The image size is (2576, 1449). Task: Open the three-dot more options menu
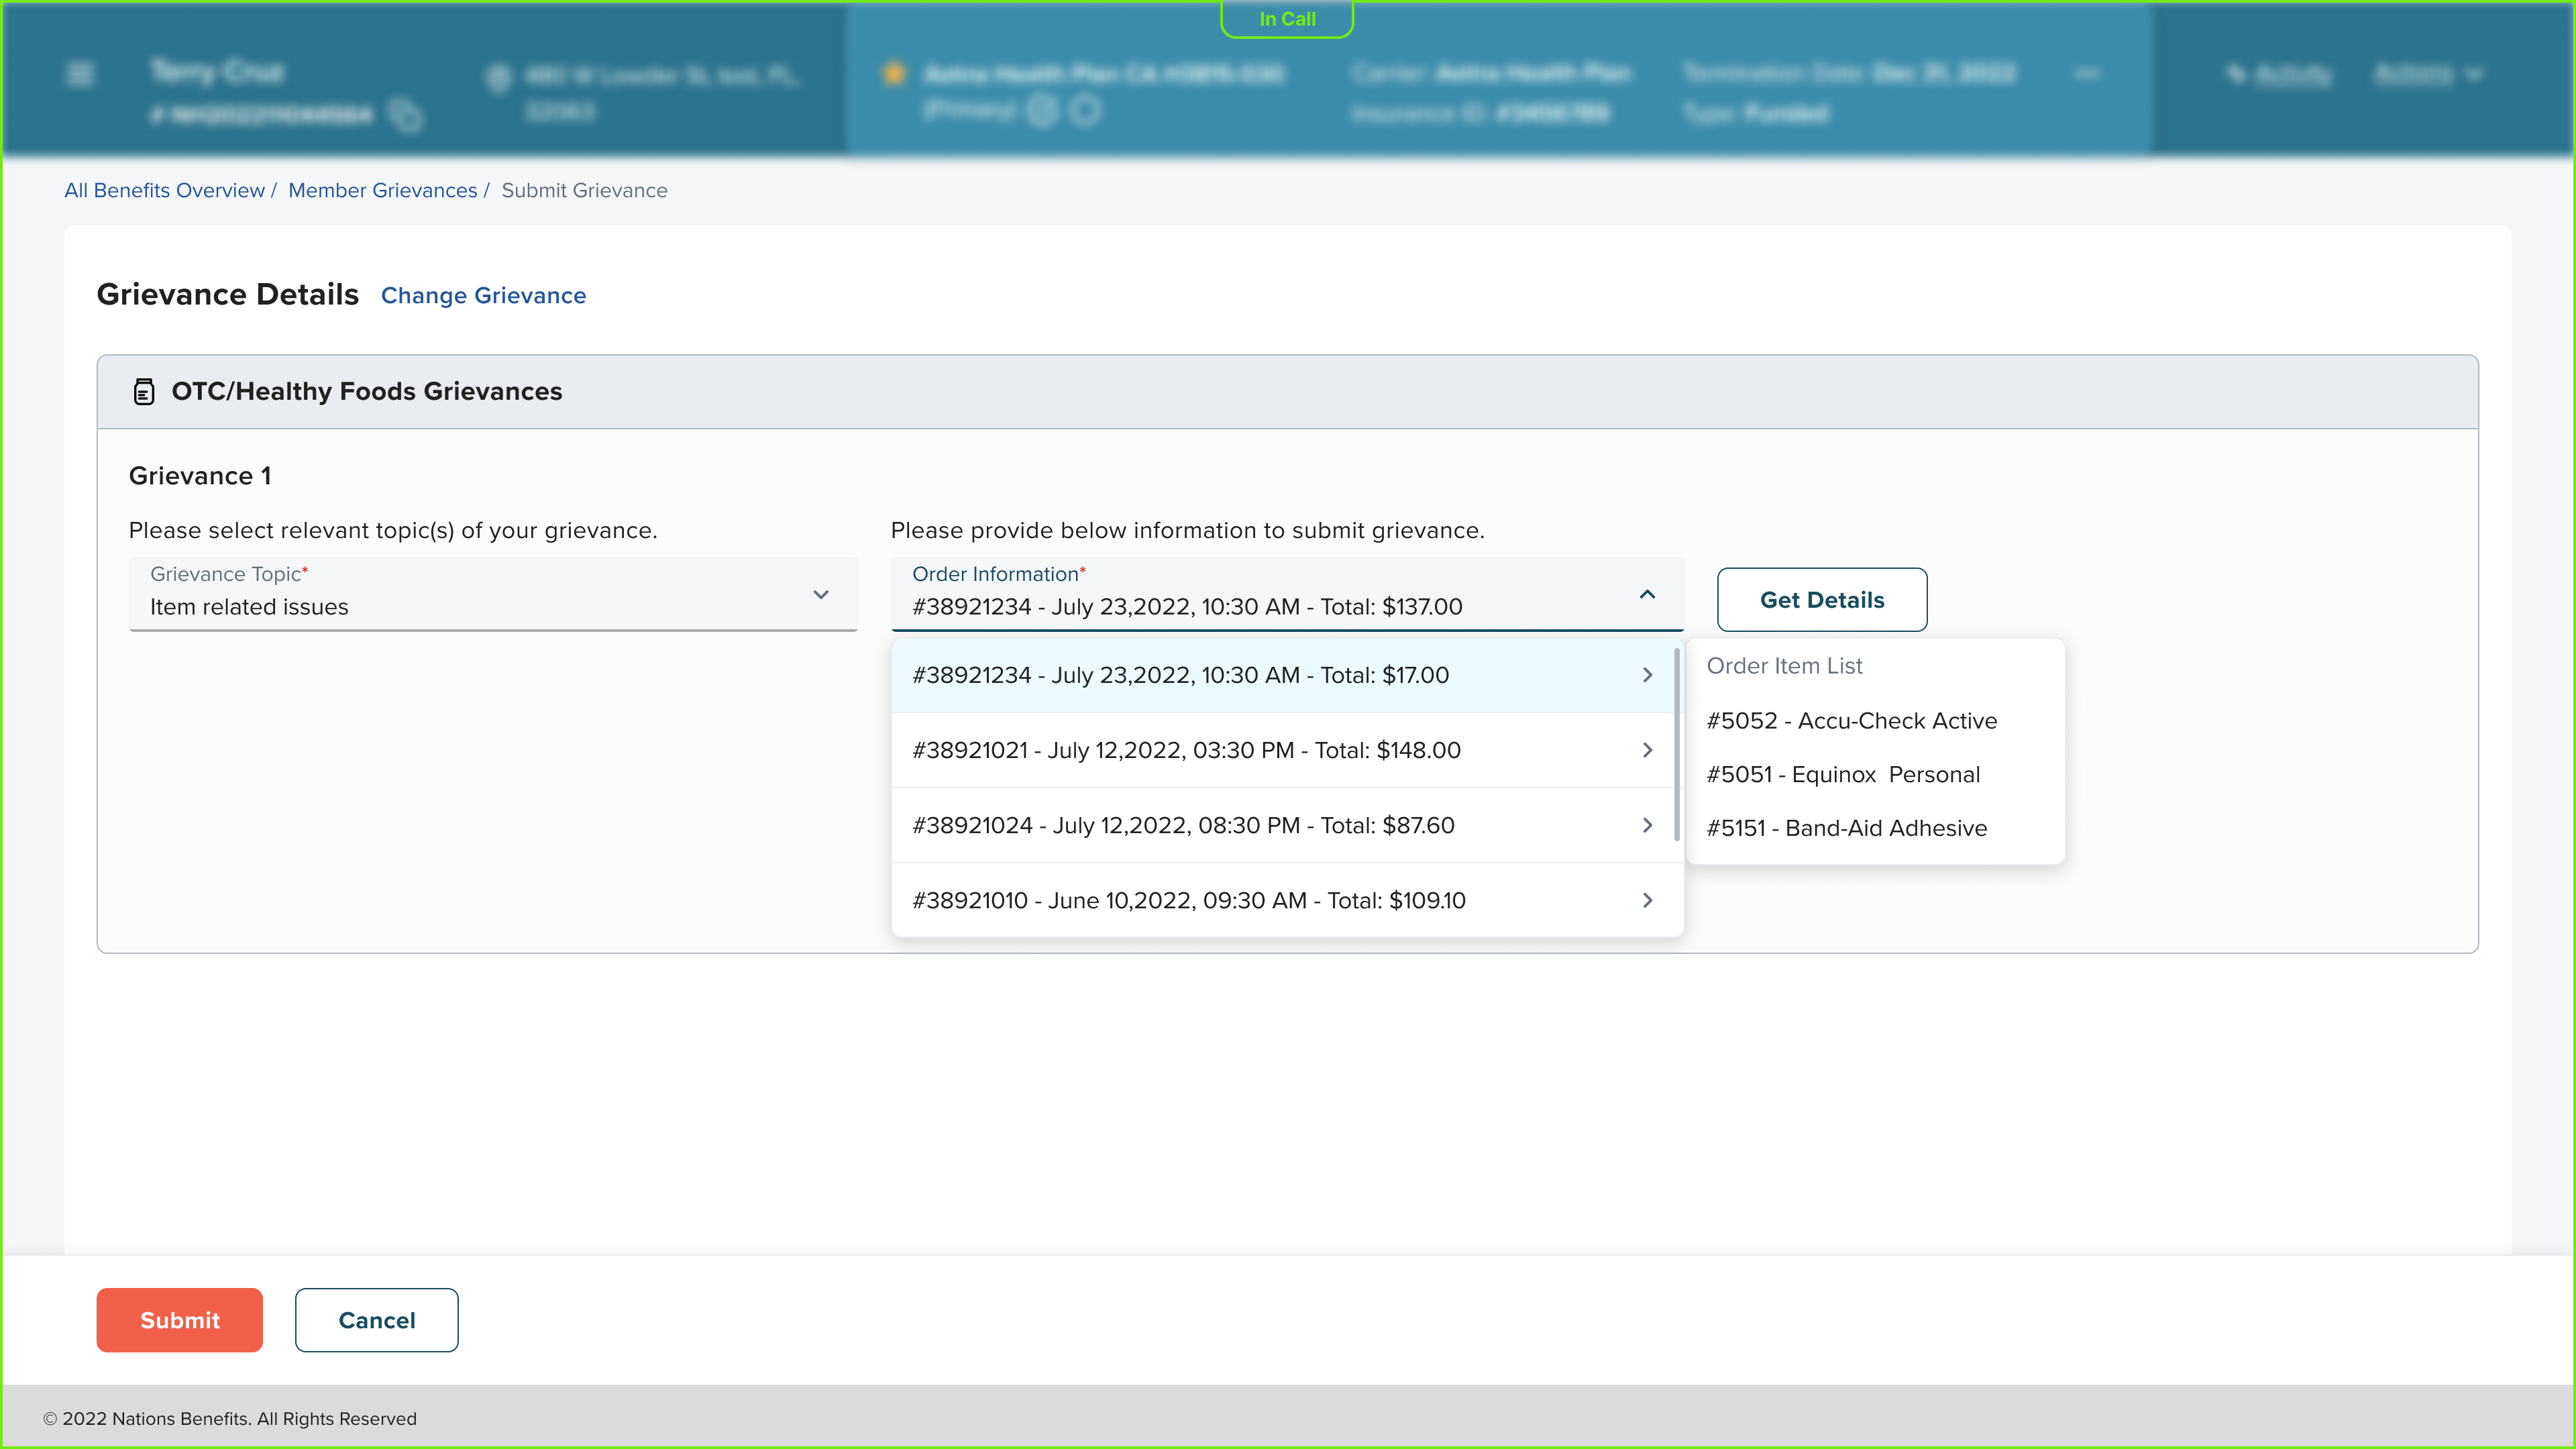click(x=2087, y=74)
